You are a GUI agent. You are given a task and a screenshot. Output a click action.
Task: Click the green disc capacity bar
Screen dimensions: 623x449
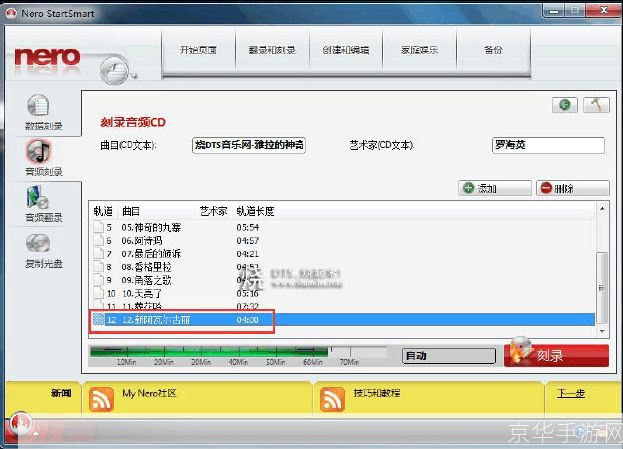tap(209, 351)
